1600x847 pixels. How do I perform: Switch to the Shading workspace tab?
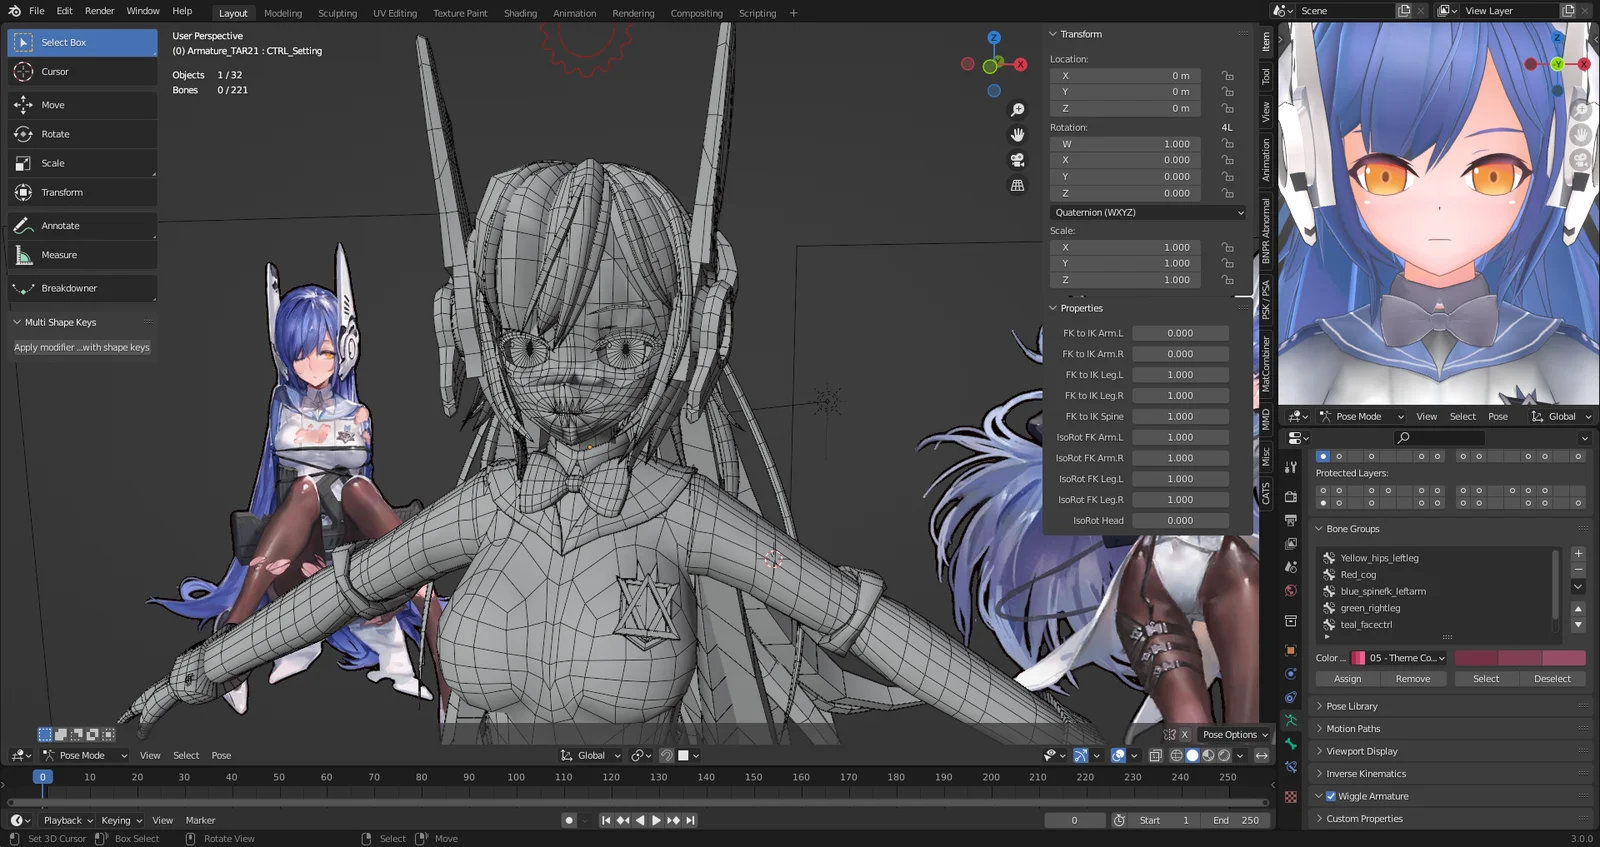[520, 13]
